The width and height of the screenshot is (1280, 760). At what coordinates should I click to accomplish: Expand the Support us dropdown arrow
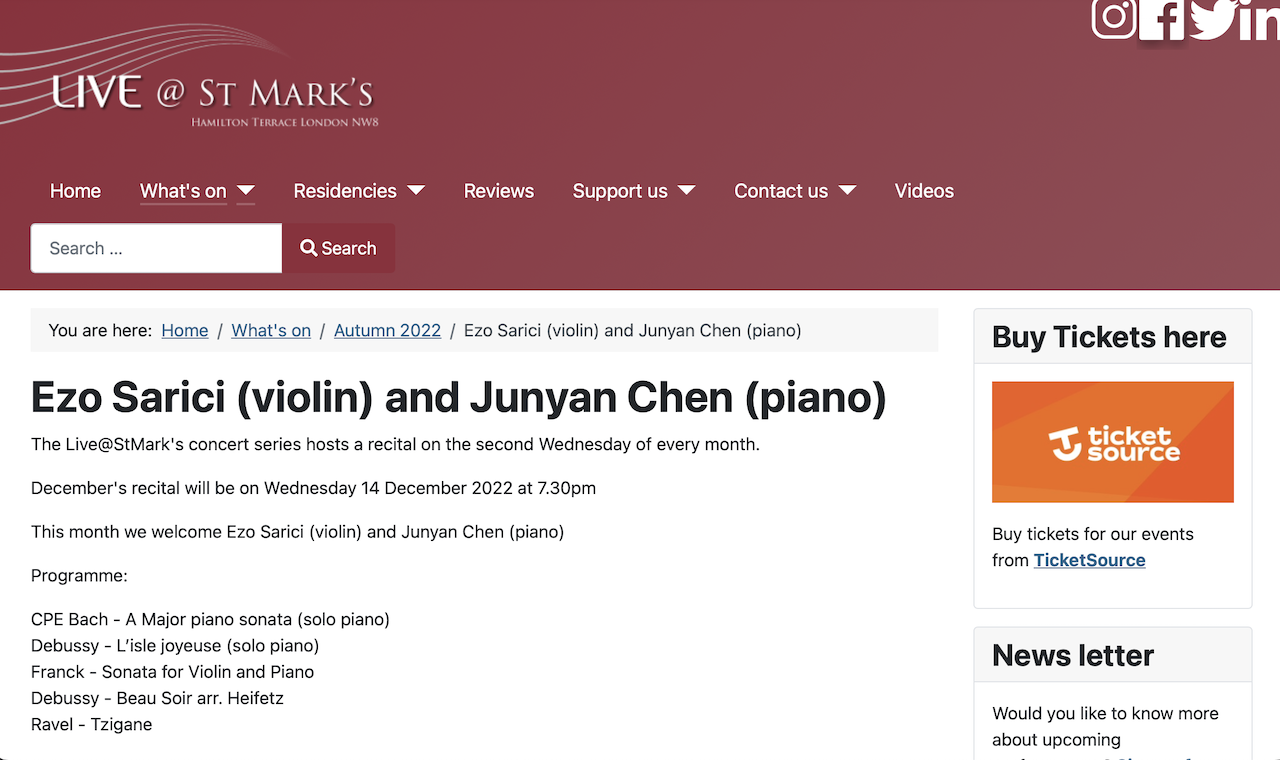(687, 191)
